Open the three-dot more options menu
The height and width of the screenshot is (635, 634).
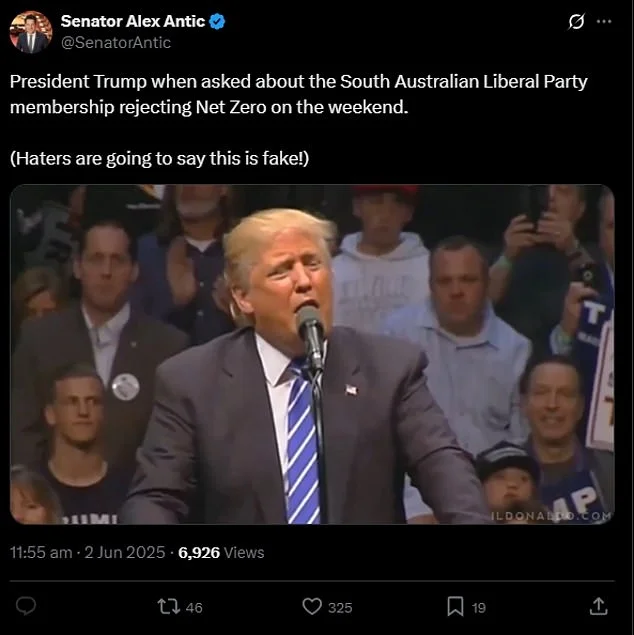[x=604, y=21]
